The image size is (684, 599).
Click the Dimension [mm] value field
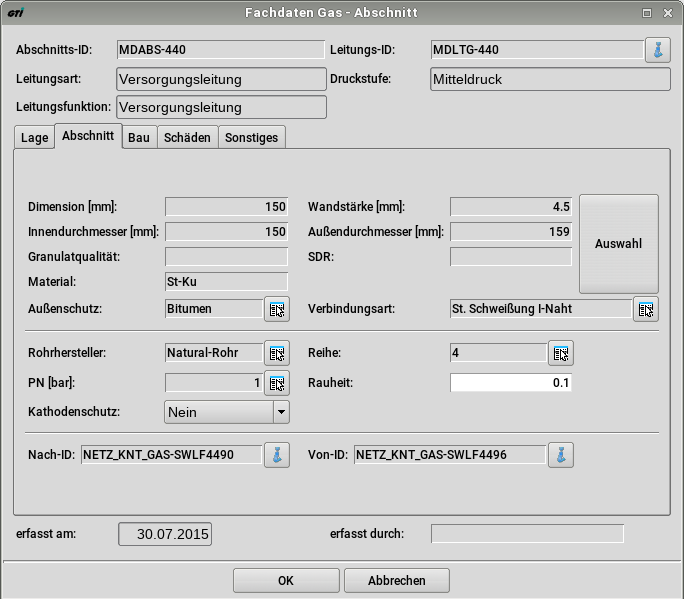226,207
